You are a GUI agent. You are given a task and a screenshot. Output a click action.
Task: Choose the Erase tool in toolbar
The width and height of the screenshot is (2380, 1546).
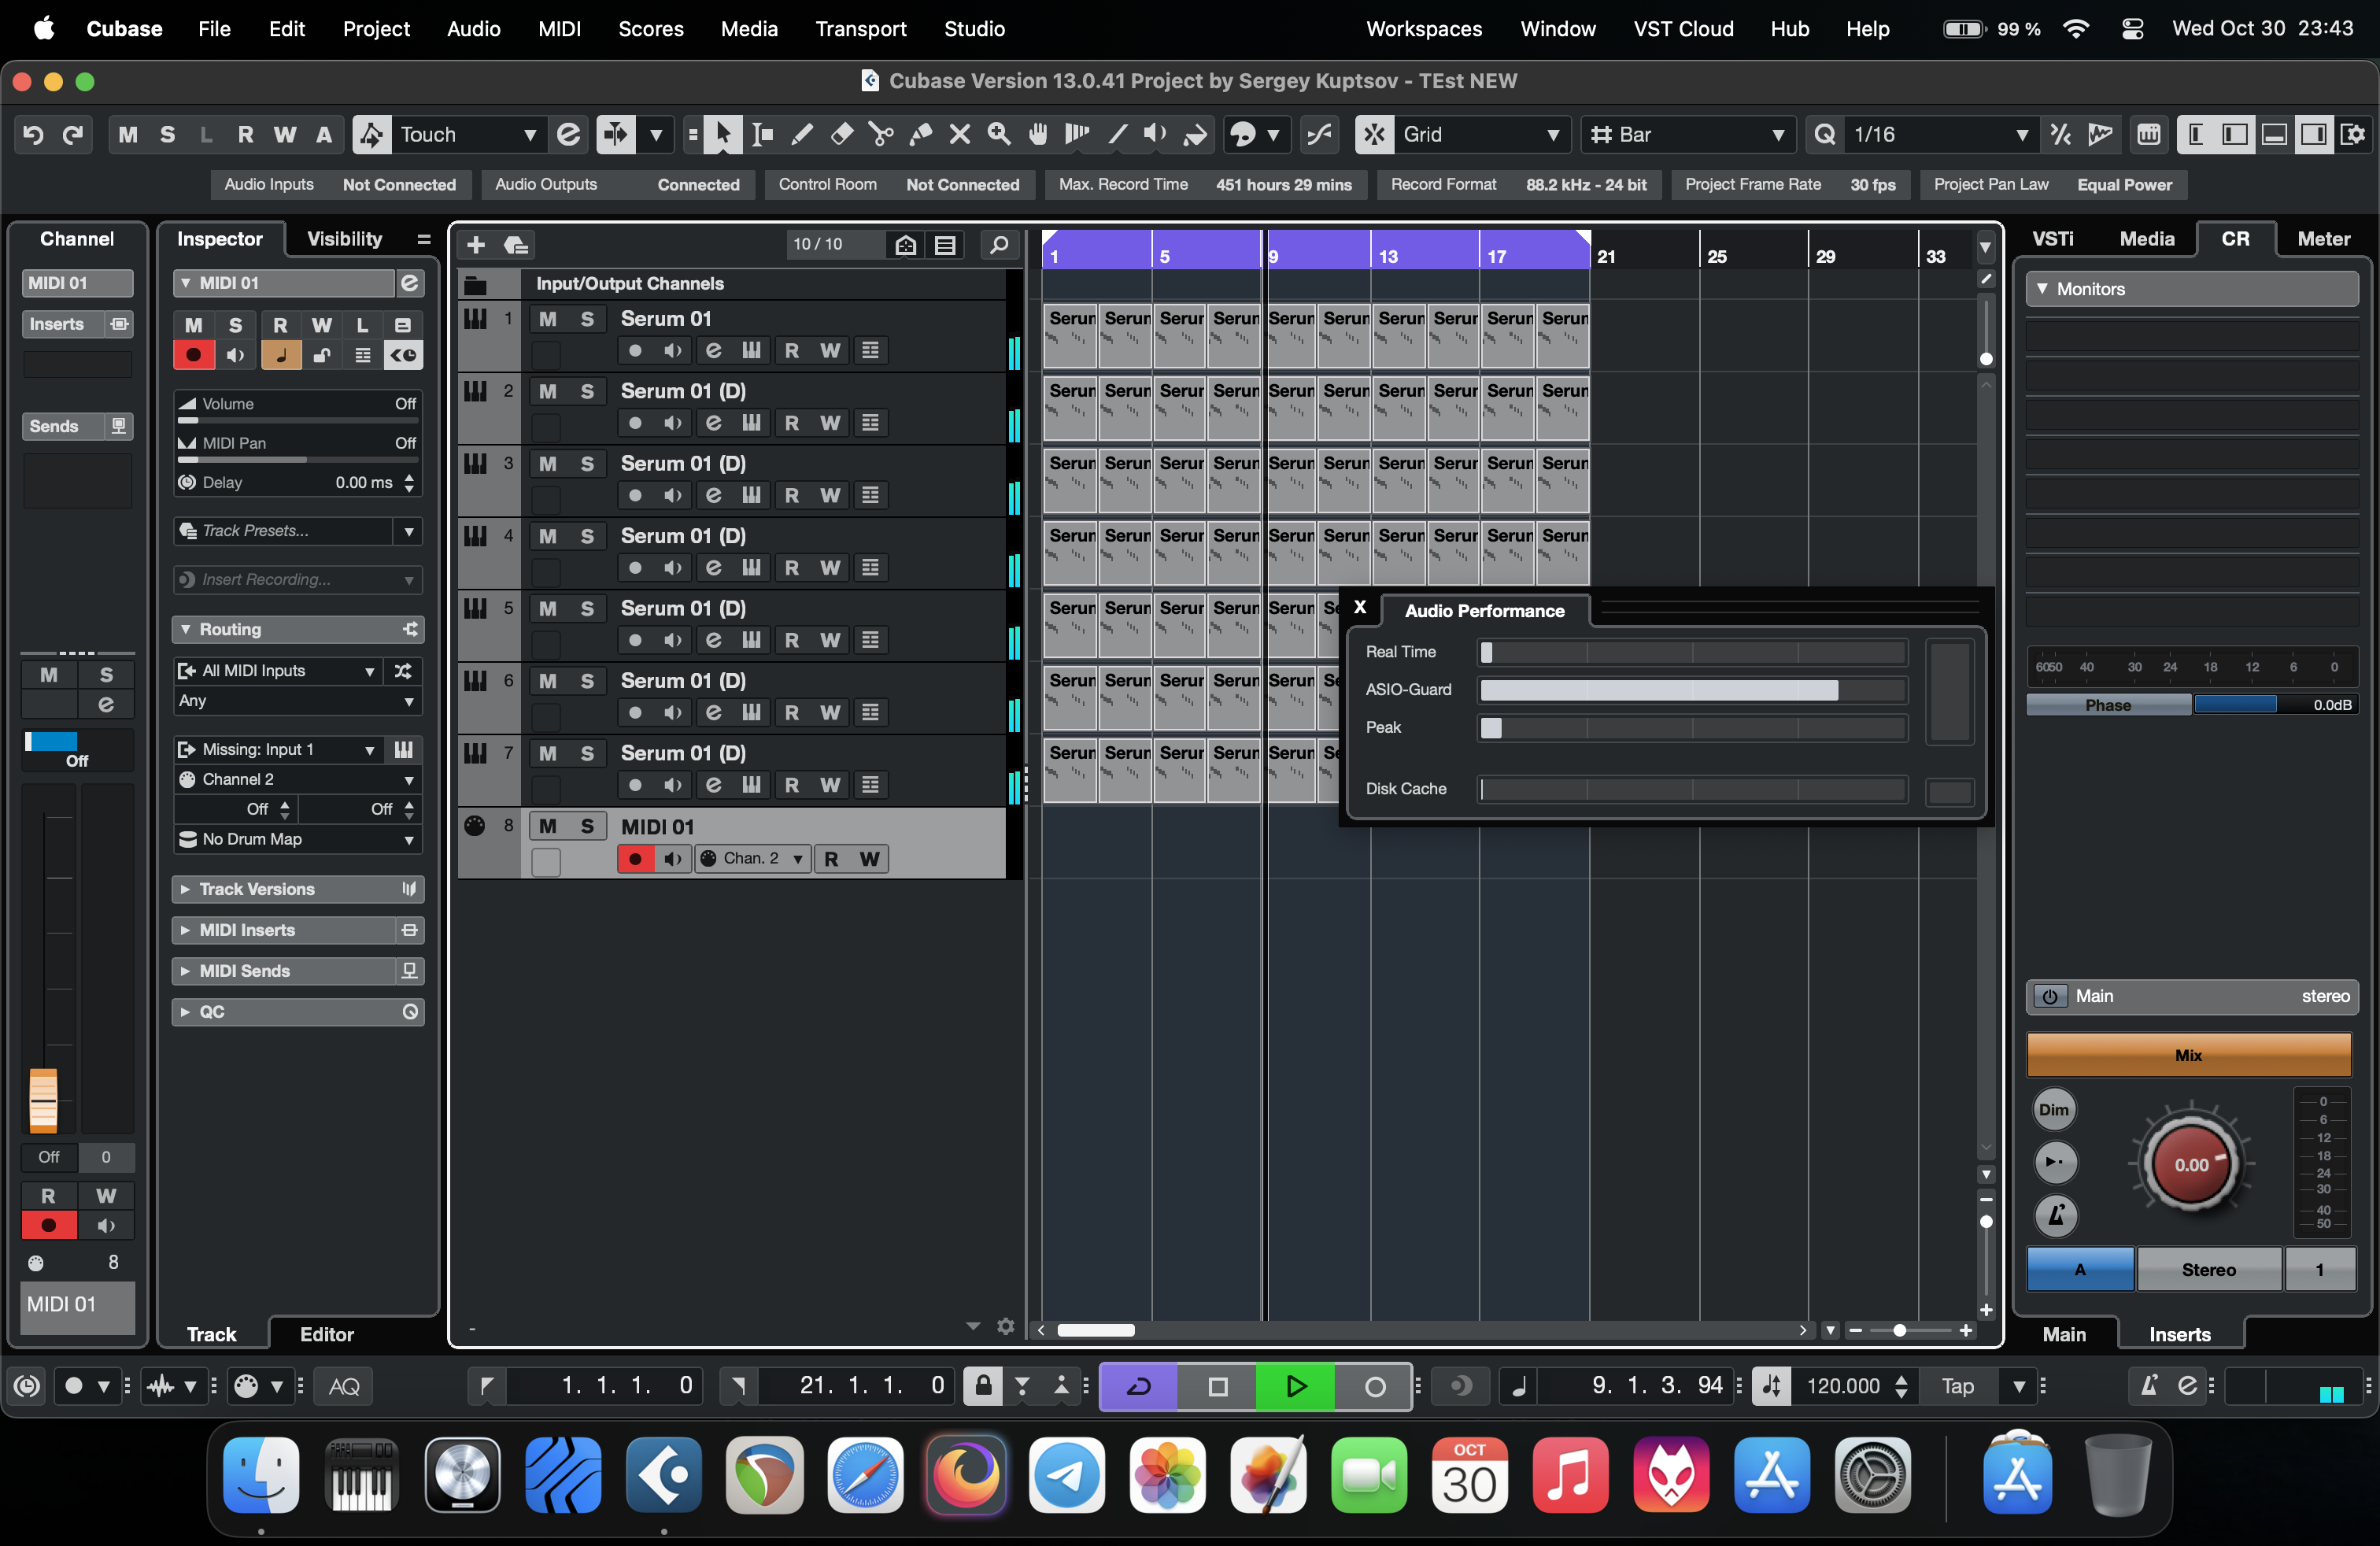[x=842, y=134]
